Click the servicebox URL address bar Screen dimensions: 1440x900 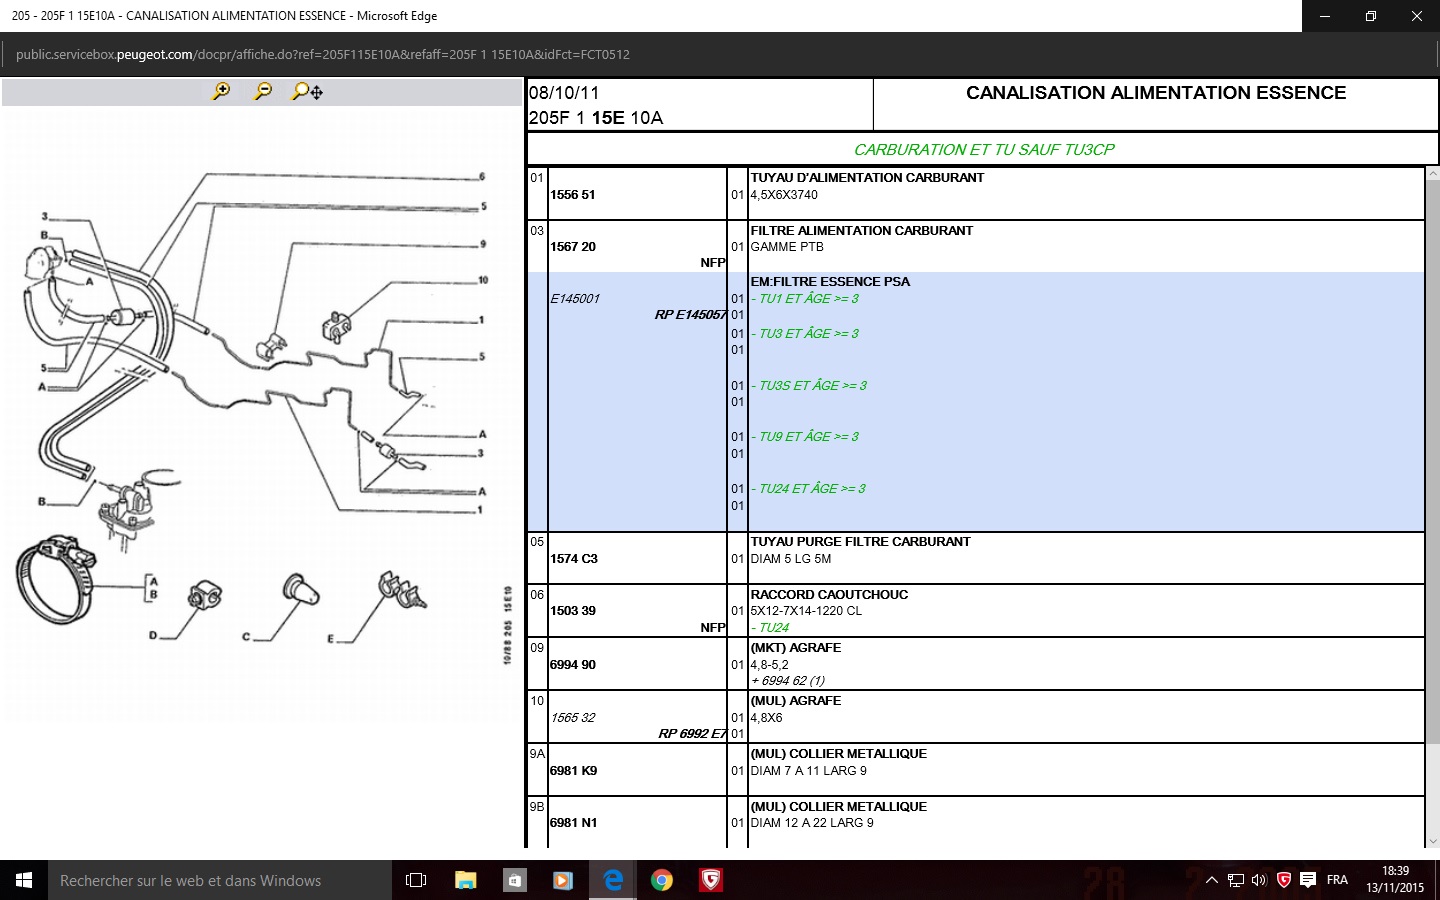[323, 55]
